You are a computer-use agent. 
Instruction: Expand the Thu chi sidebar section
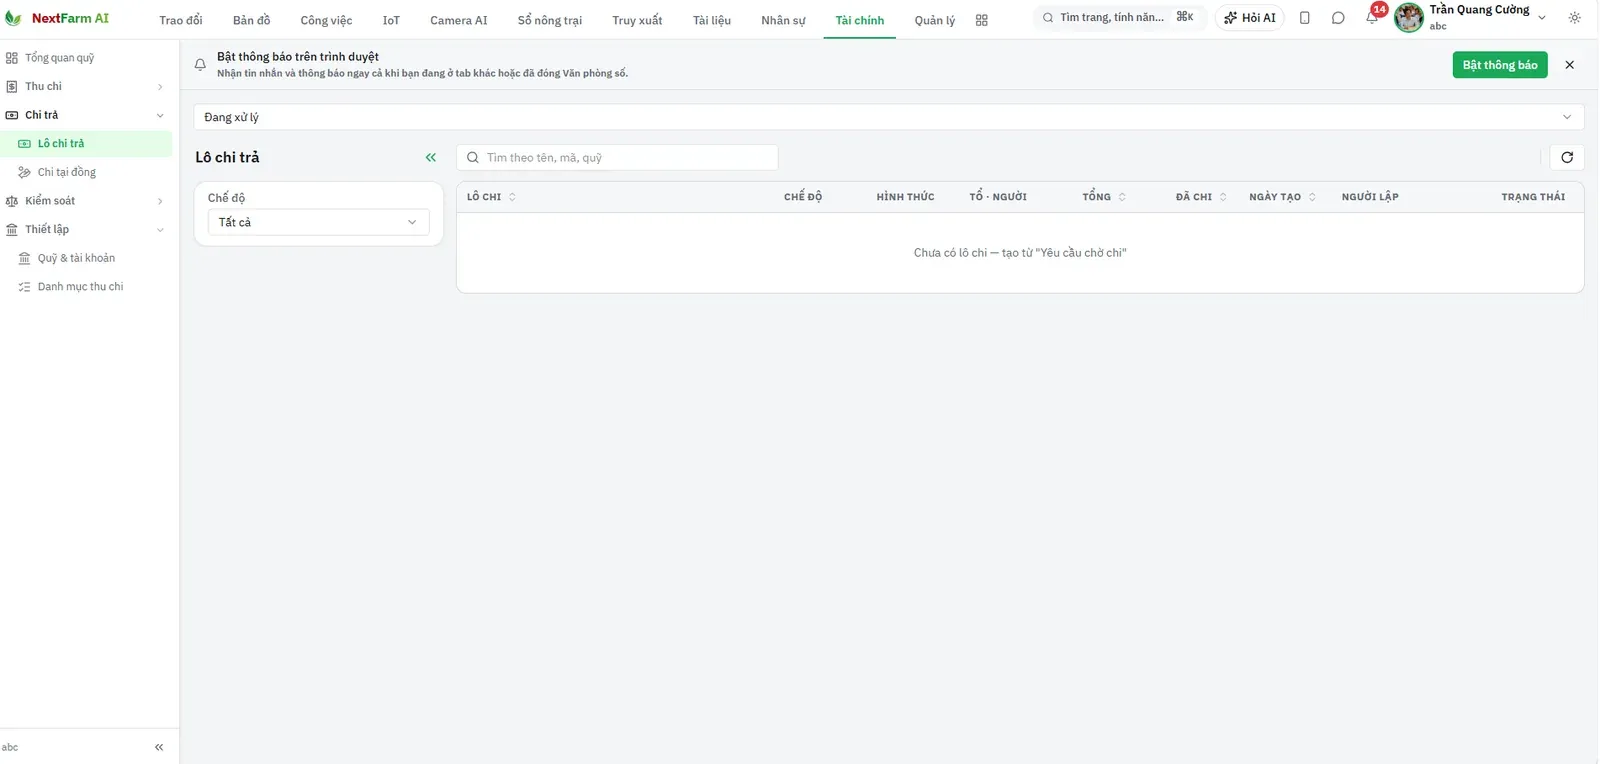pos(86,87)
